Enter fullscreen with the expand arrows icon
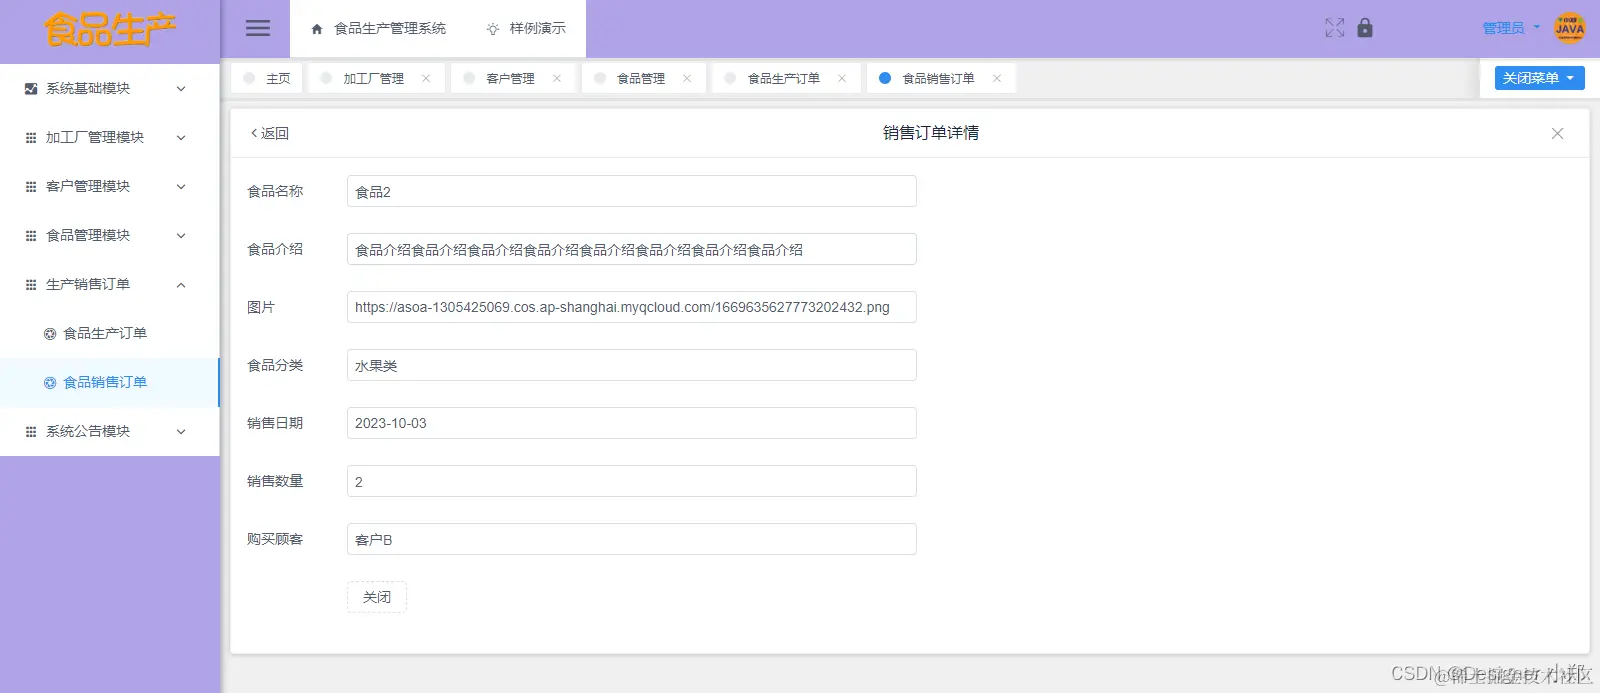 pos(1335,28)
